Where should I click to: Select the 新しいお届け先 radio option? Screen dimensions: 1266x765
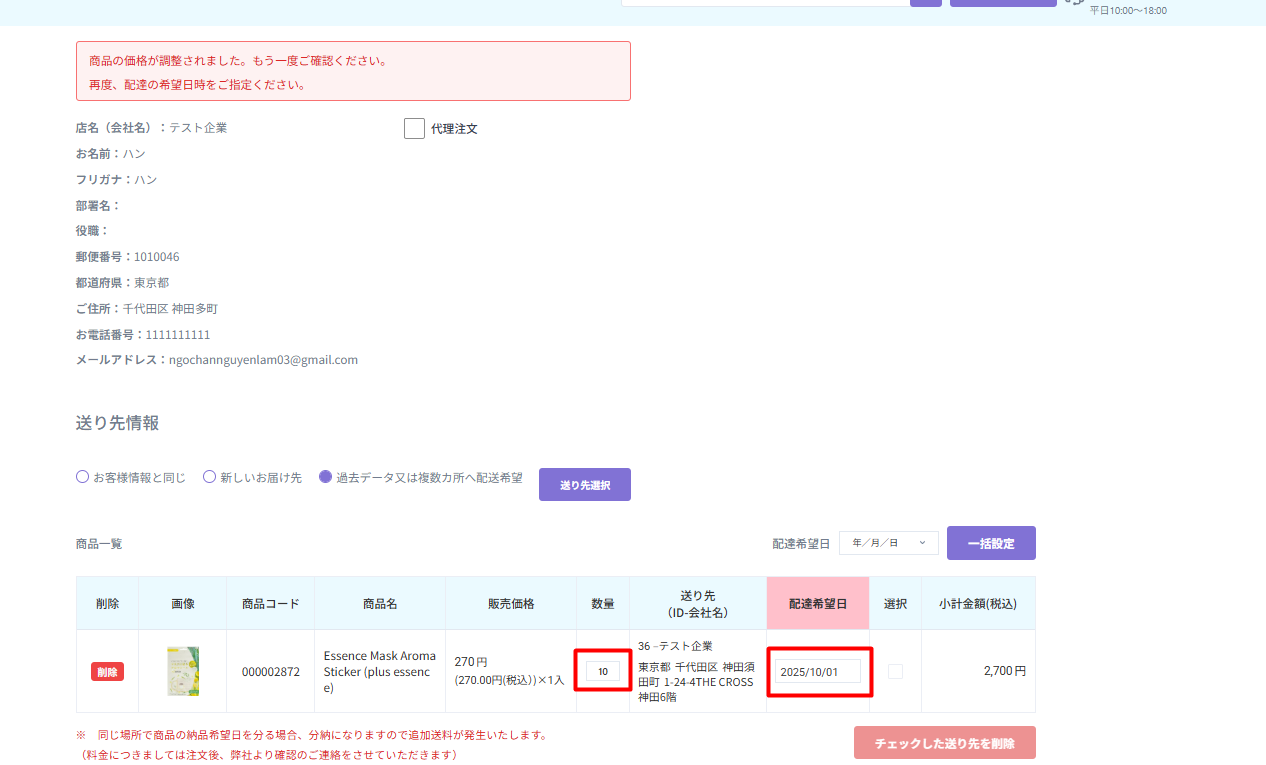coord(210,477)
